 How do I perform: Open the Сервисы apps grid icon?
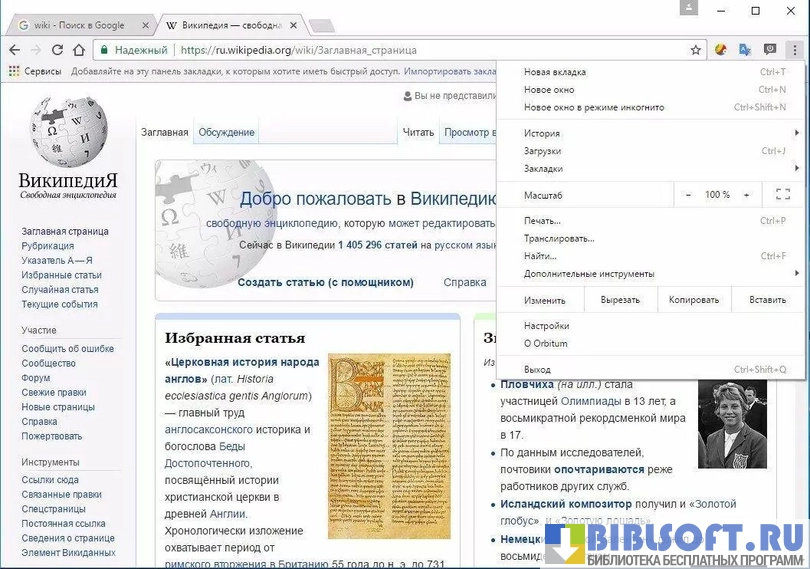tap(14, 72)
